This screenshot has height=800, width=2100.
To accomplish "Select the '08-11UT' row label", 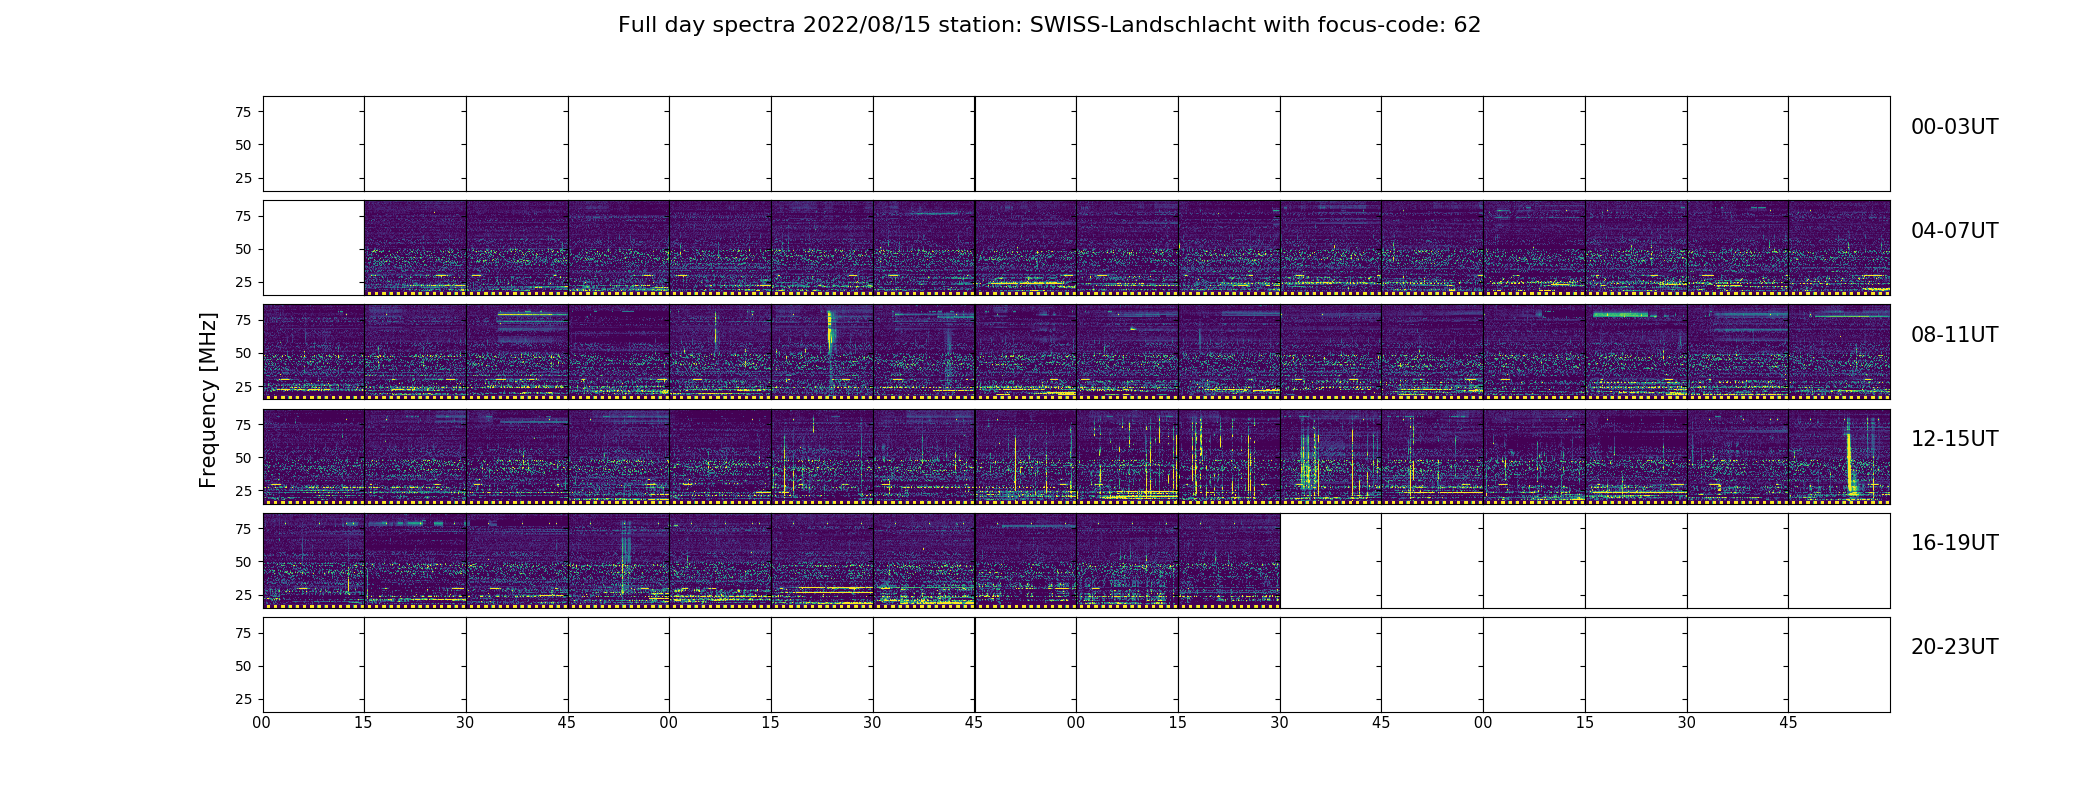I will point(1954,335).
